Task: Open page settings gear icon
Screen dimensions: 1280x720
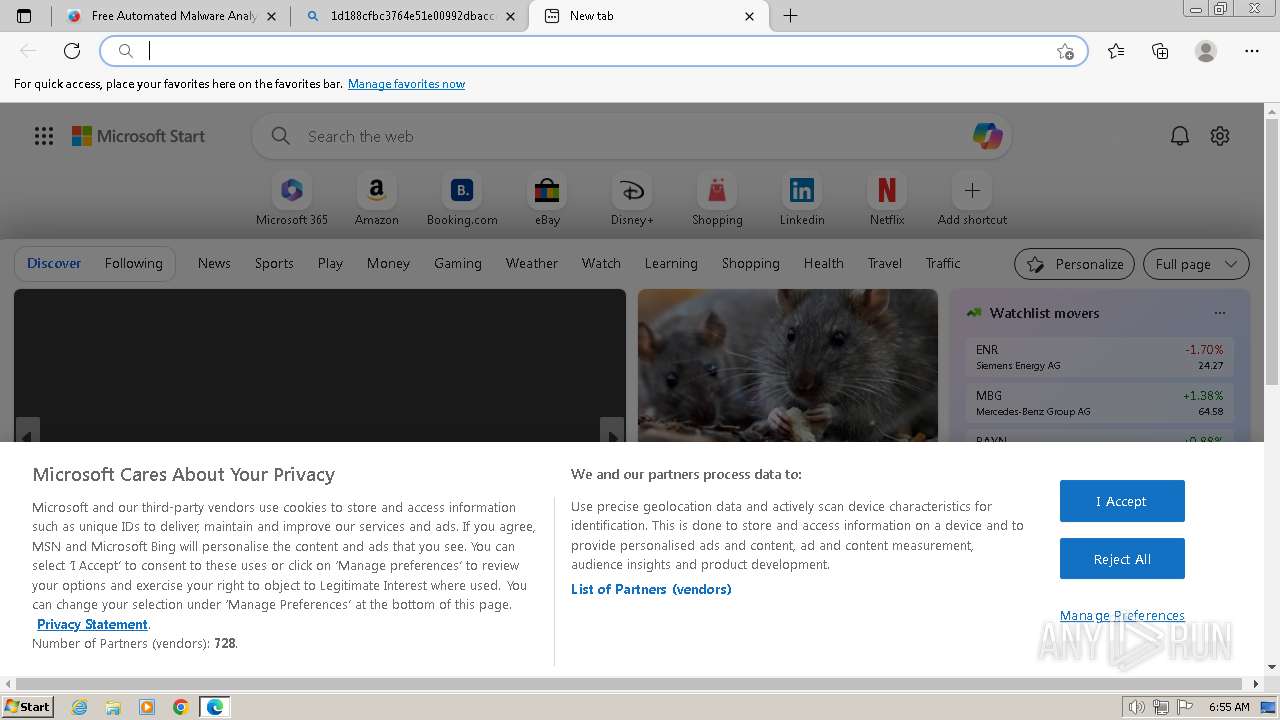Action: coord(1220,136)
